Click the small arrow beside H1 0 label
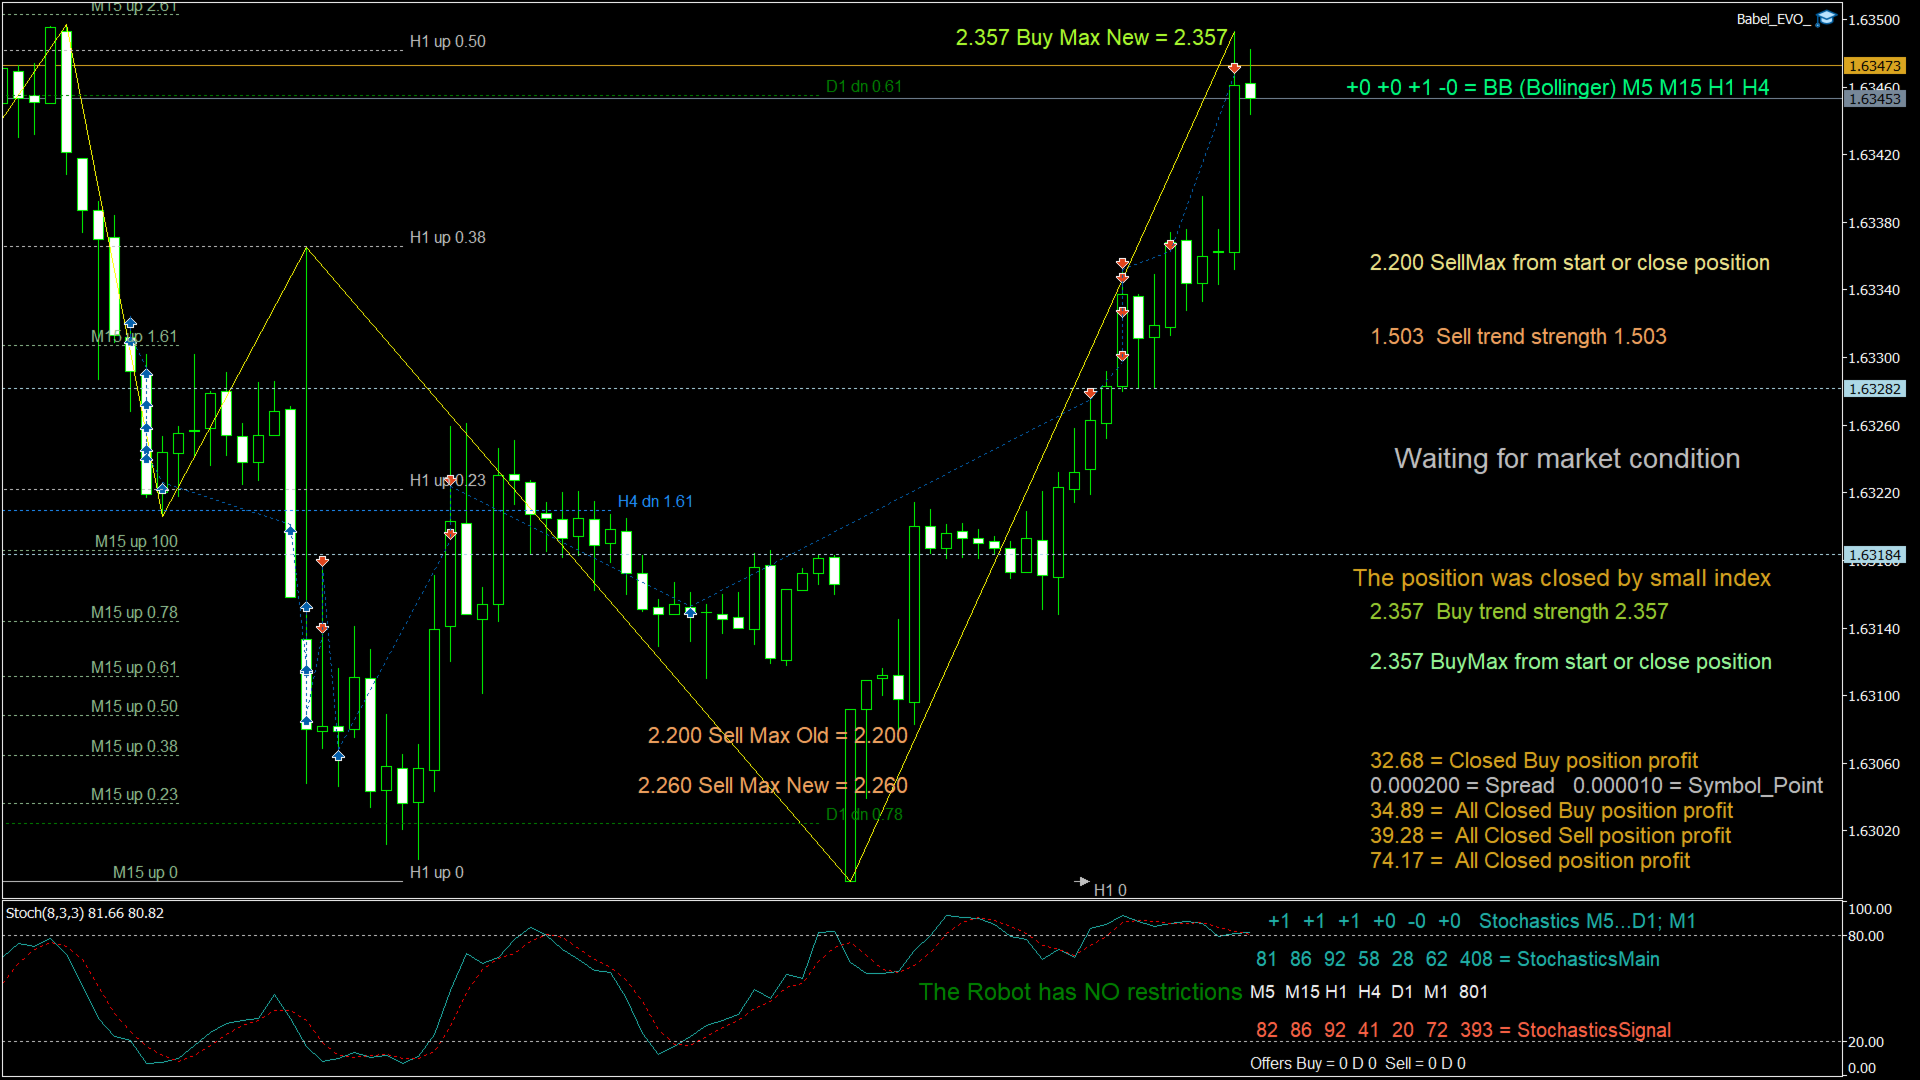1920x1080 pixels. tap(1082, 882)
